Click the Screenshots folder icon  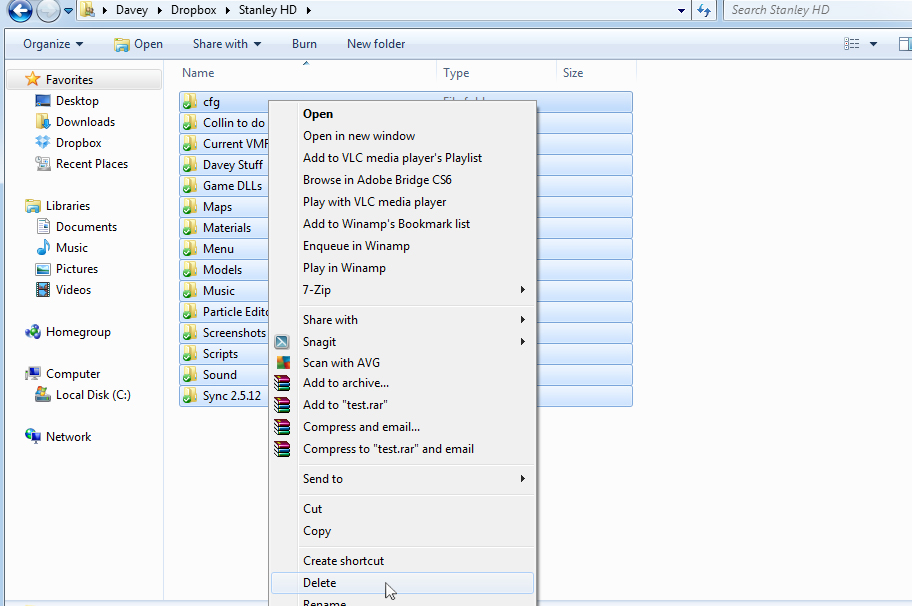click(190, 333)
